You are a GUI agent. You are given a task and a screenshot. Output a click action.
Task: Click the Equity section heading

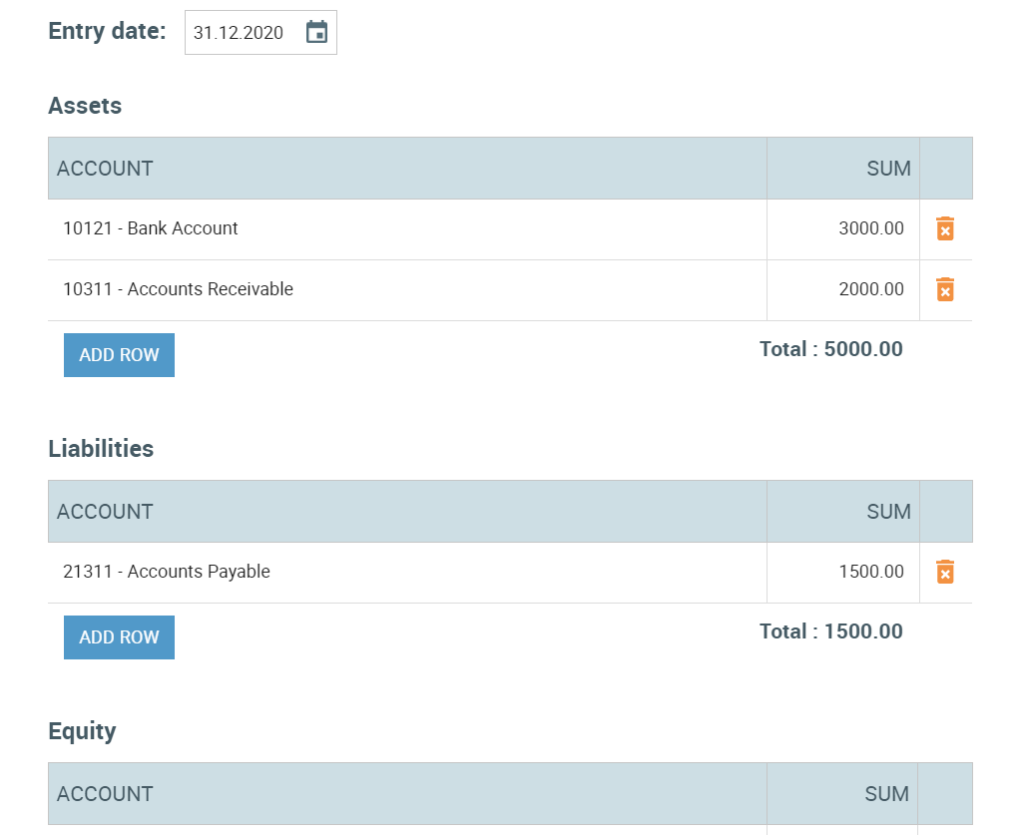[81, 731]
